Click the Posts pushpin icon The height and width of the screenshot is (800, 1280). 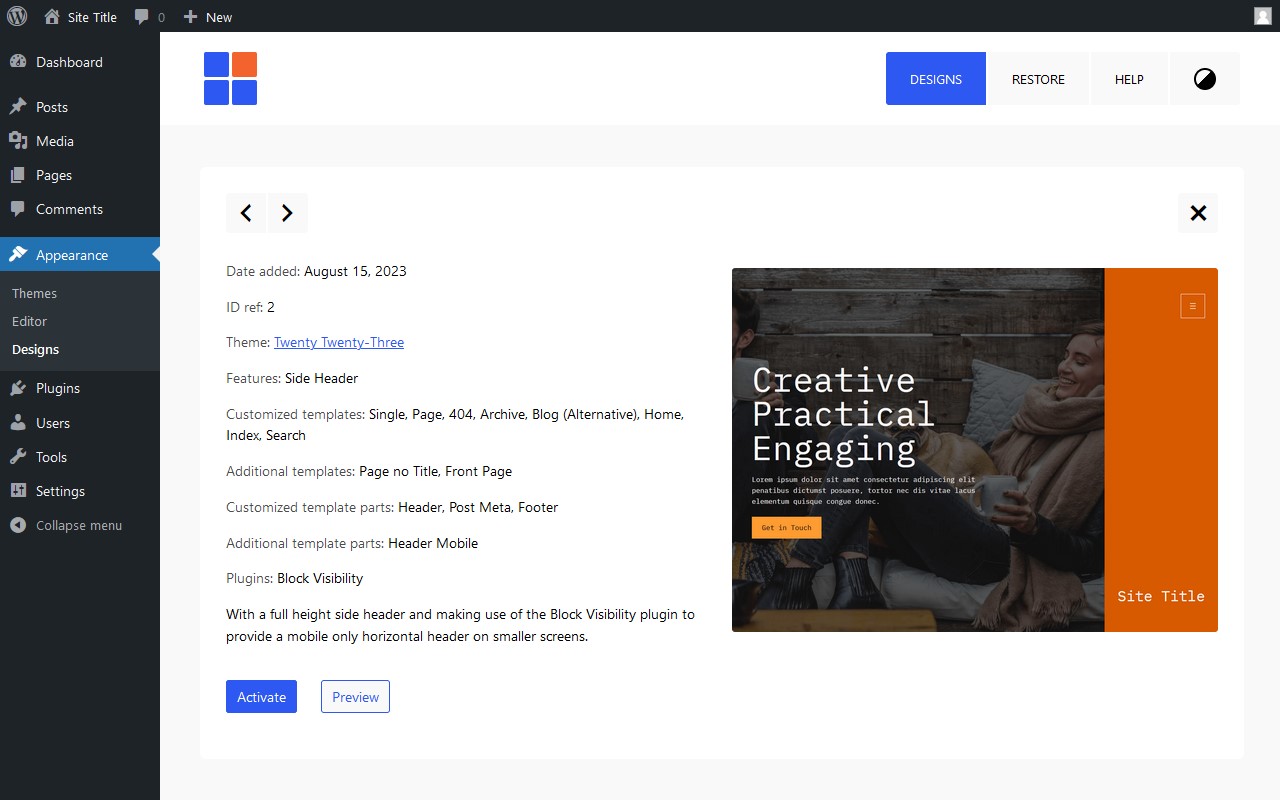tap(18, 107)
